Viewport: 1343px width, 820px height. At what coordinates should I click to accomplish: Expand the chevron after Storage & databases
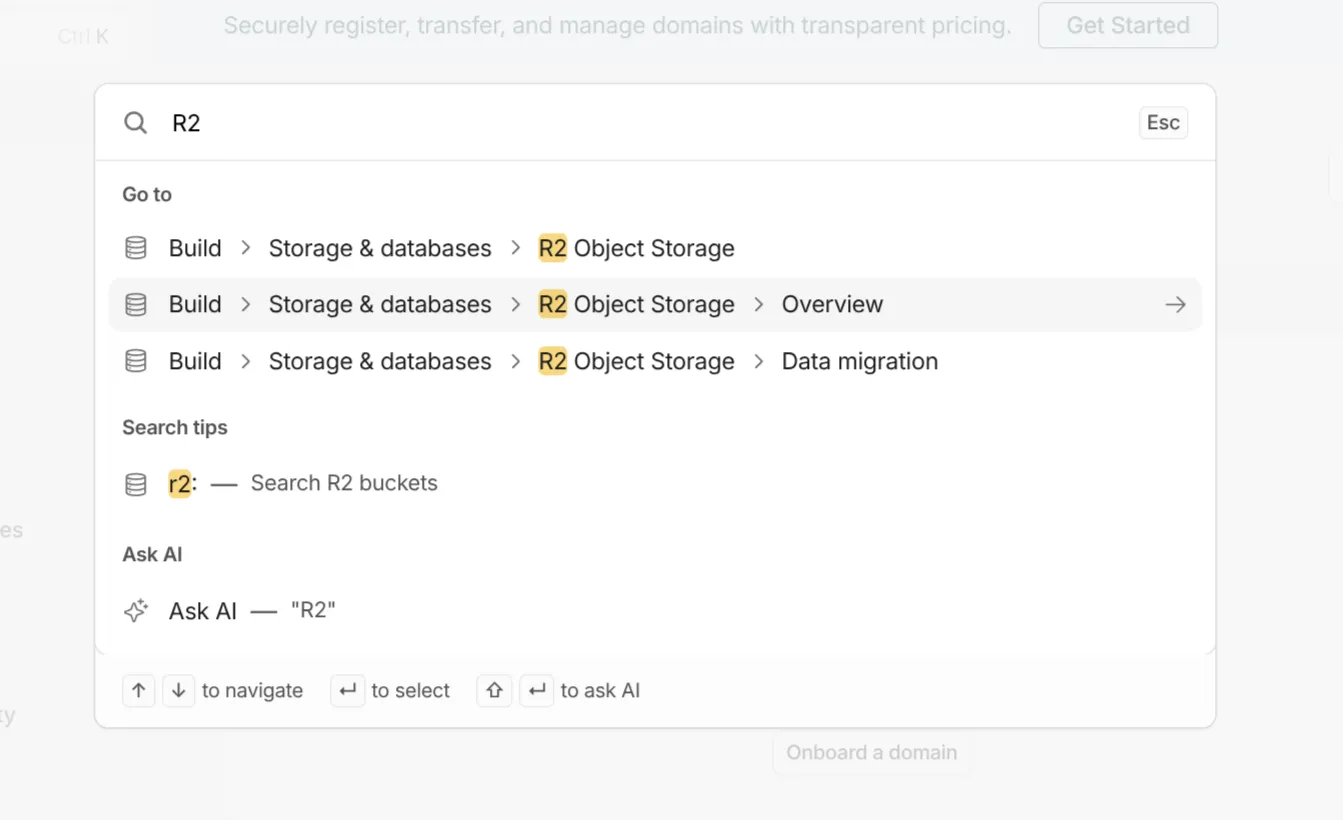point(515,247)
